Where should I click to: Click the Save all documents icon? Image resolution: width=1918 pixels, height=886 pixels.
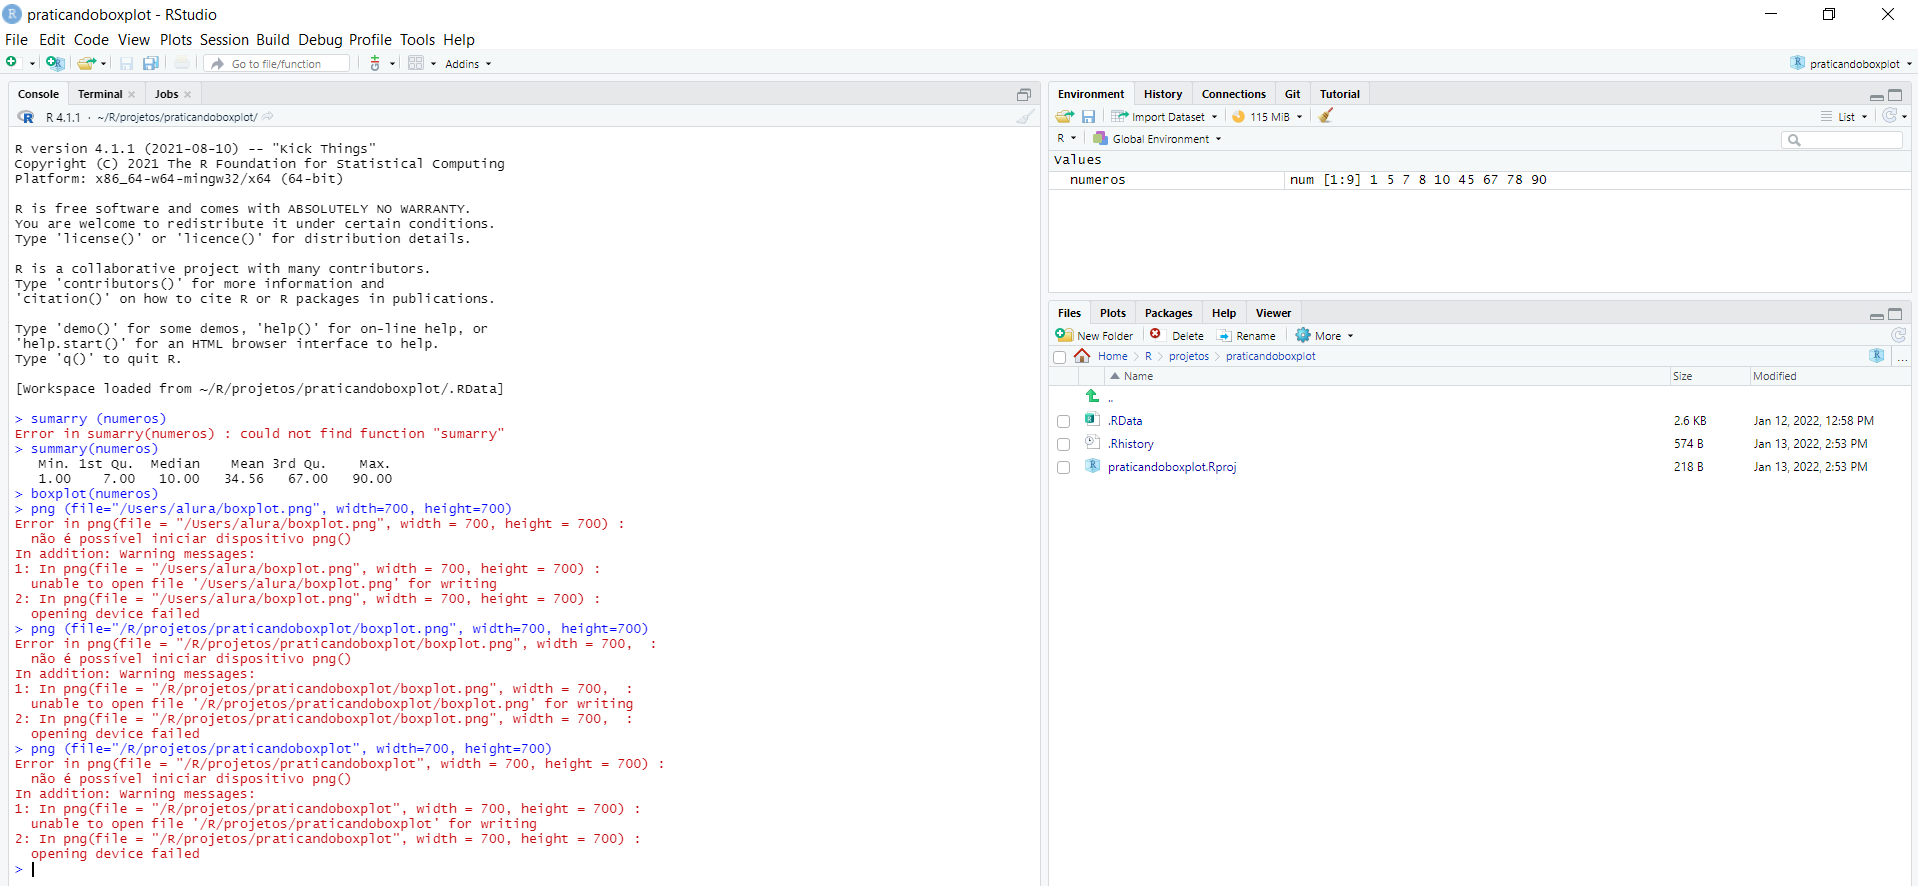[151, 63]
